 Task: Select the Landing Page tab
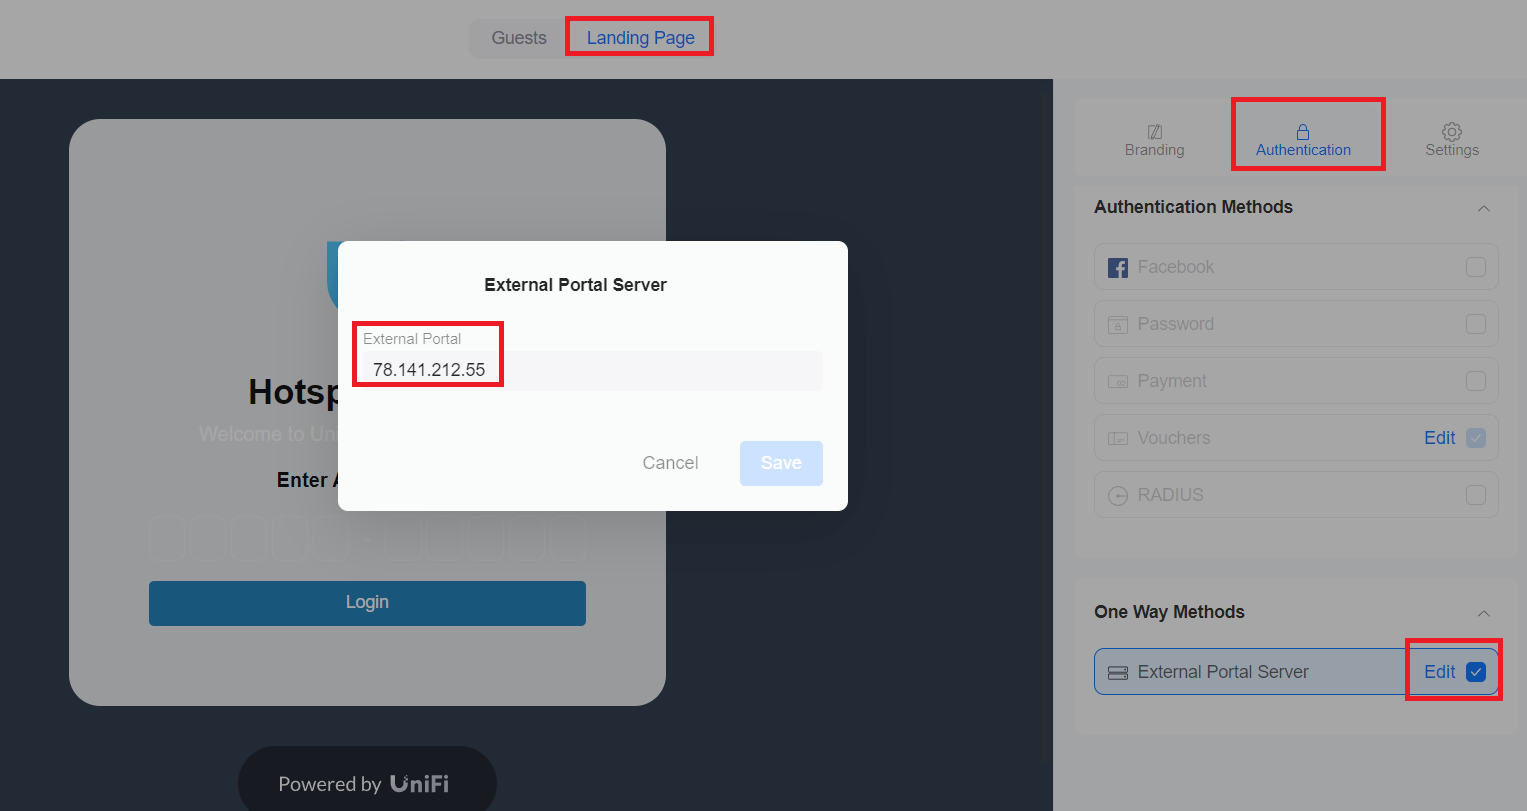point(639,37)
